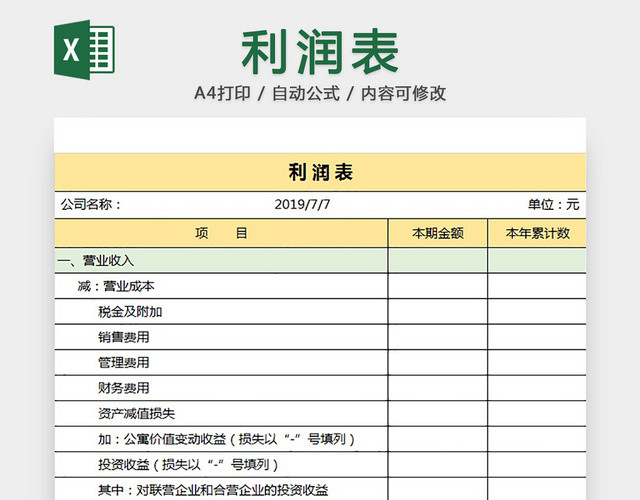This screenshot has width=640, height=500.
Task: Click 本年累计数 cell for 营业收入 row
Action: tap(537, 260)
